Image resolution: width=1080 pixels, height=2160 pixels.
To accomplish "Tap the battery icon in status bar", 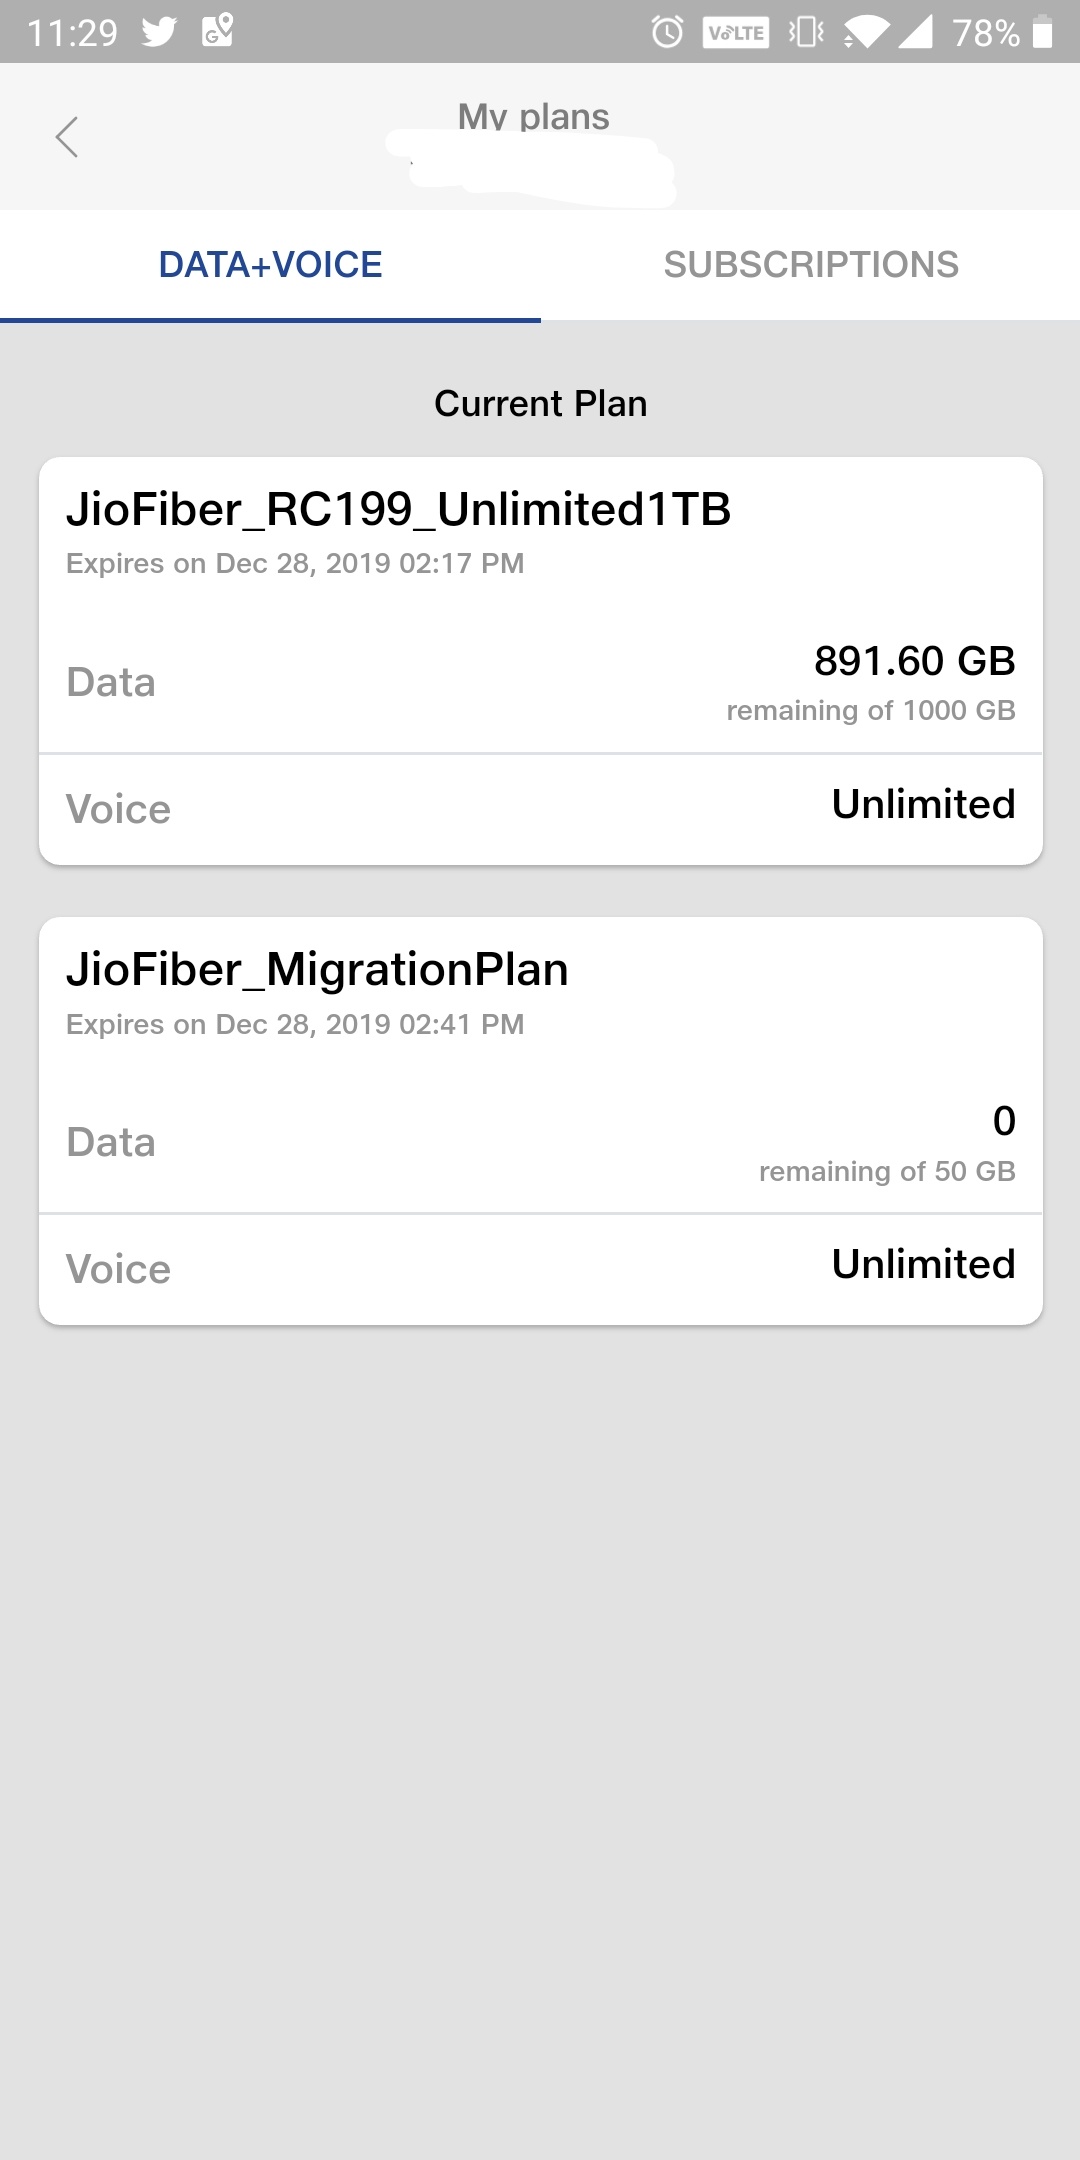I will coord(1043,32).
